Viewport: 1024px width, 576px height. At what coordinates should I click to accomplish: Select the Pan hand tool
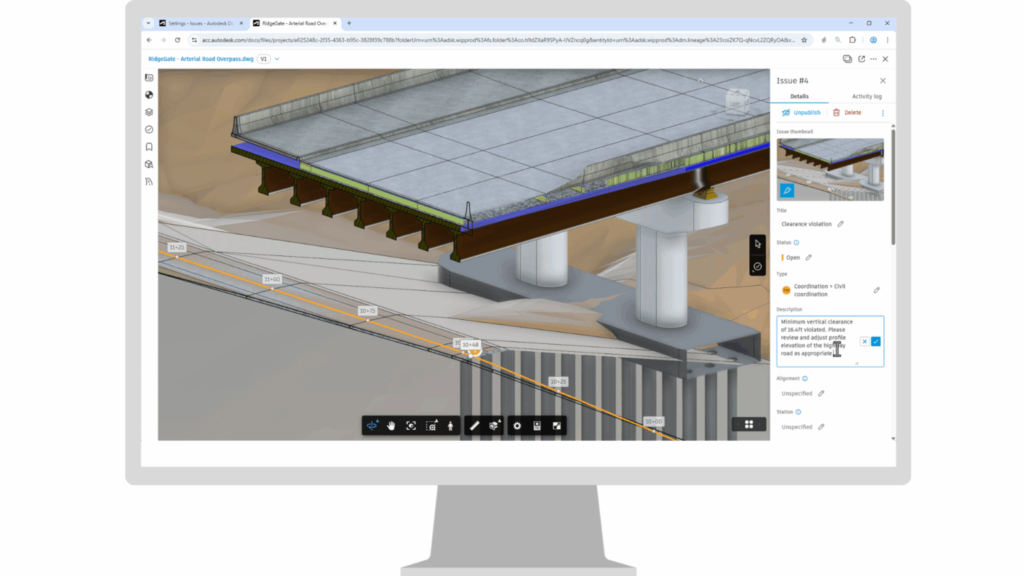click(x=391, y=425)
